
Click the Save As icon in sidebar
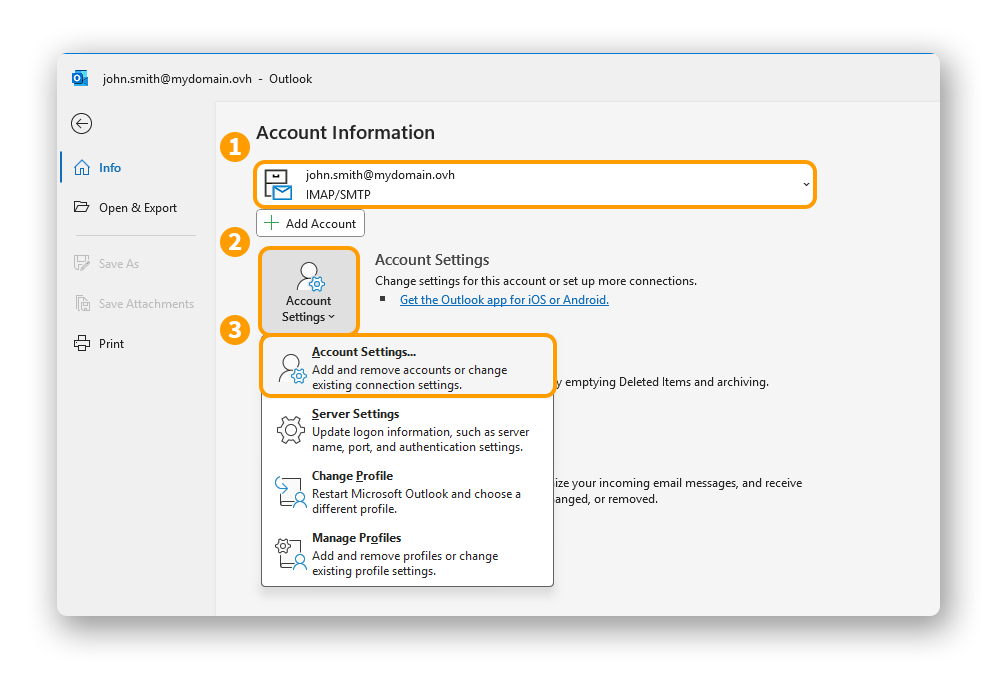point(82,264)
